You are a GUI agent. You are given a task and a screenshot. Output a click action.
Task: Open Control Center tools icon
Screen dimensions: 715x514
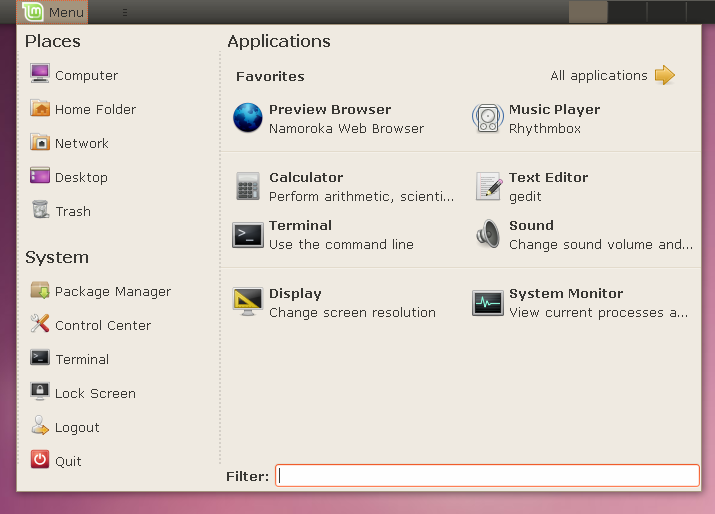40,324
